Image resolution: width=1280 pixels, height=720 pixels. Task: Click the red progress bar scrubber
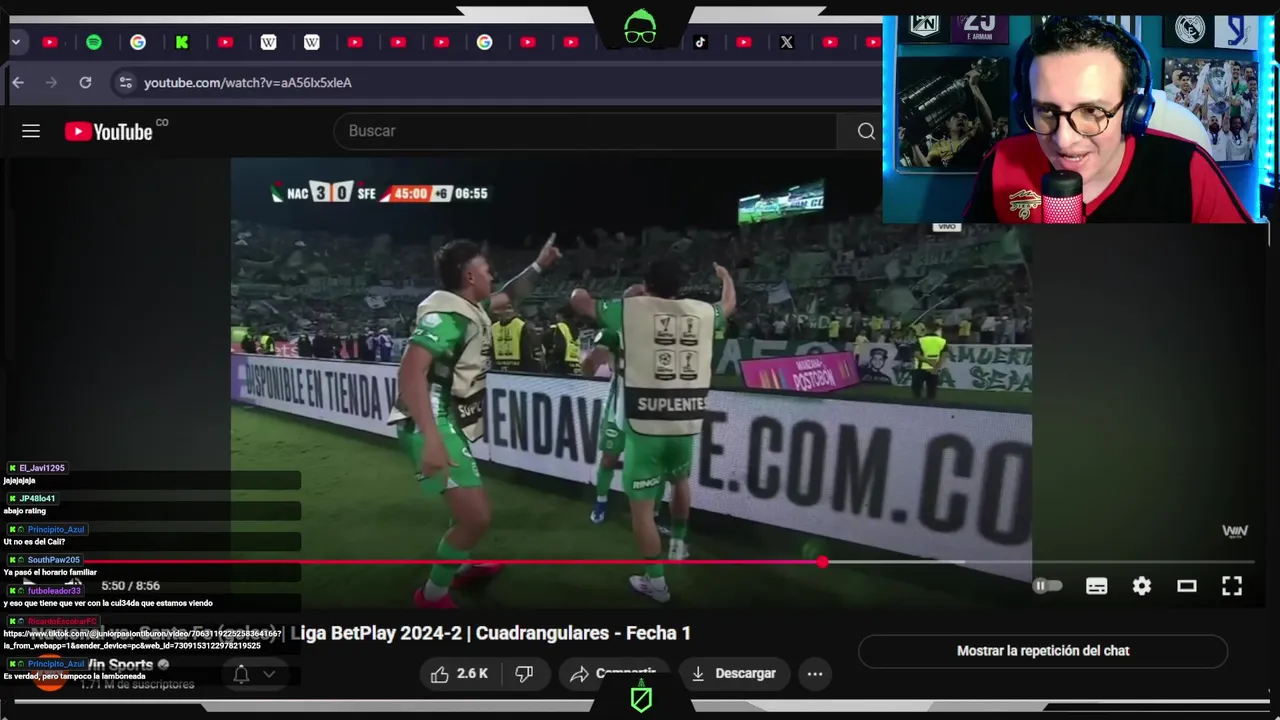(x=822, y=562)
